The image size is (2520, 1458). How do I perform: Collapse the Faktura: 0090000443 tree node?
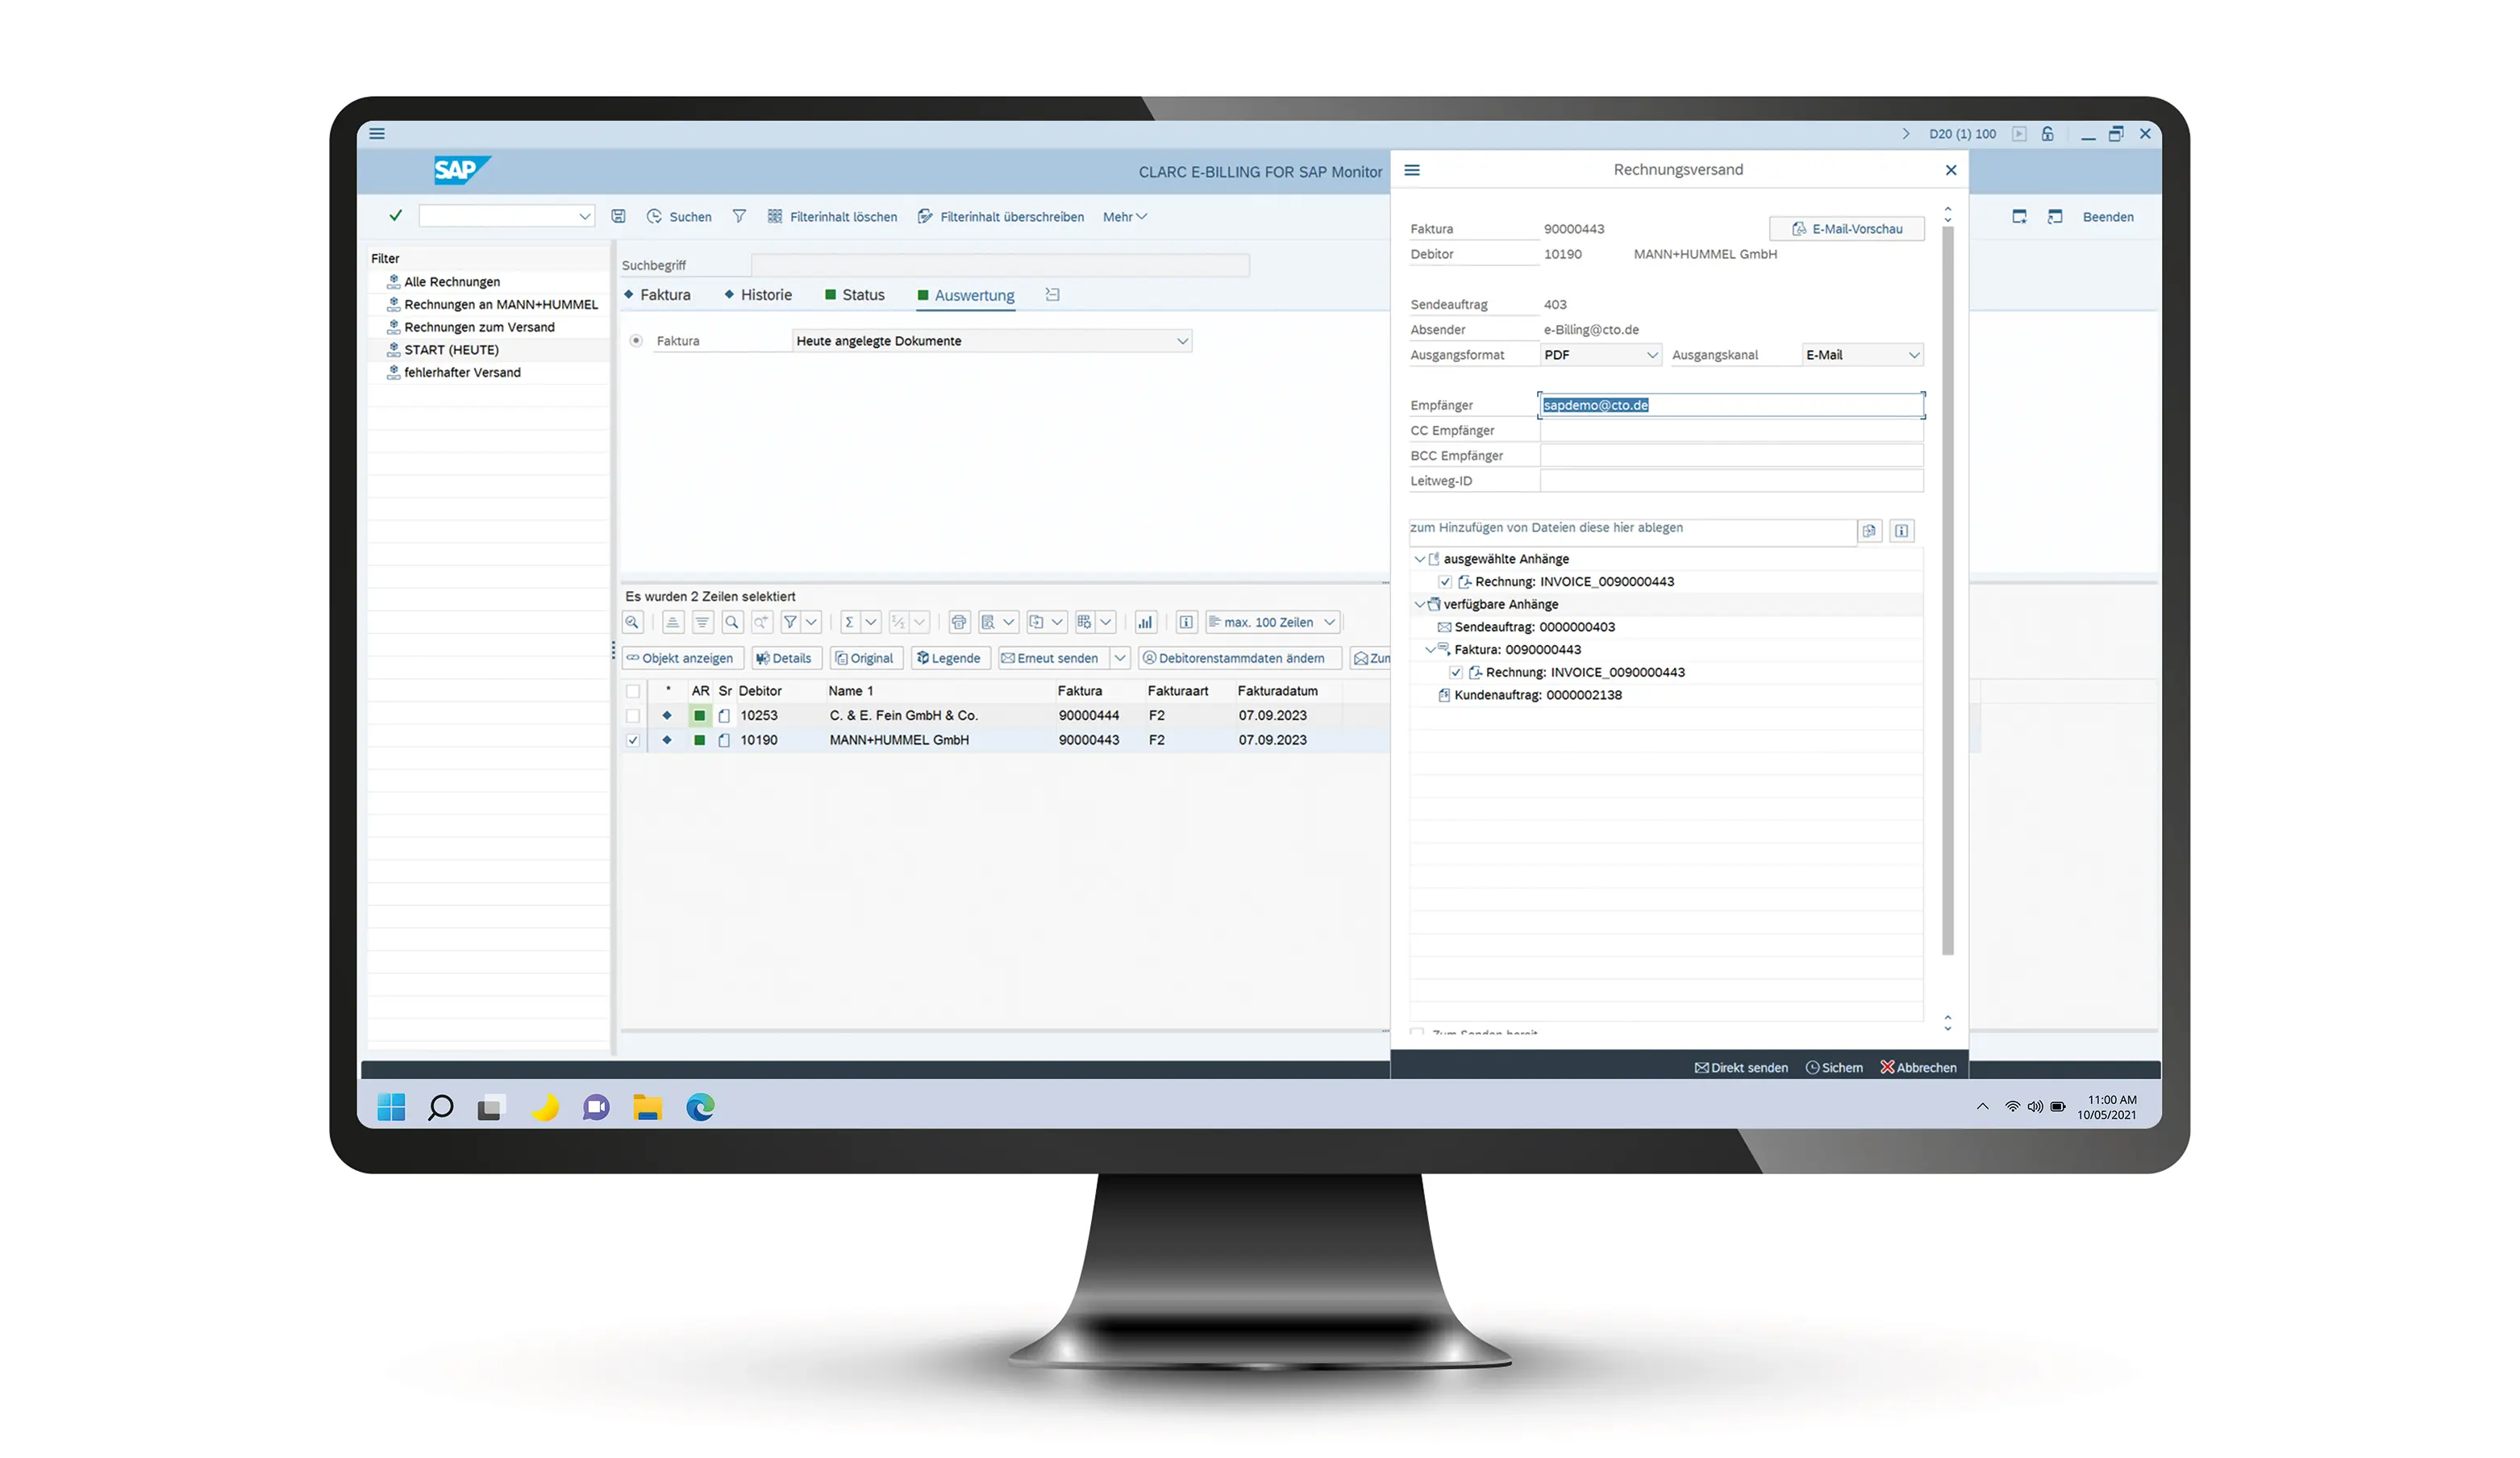click(1430, 649)
